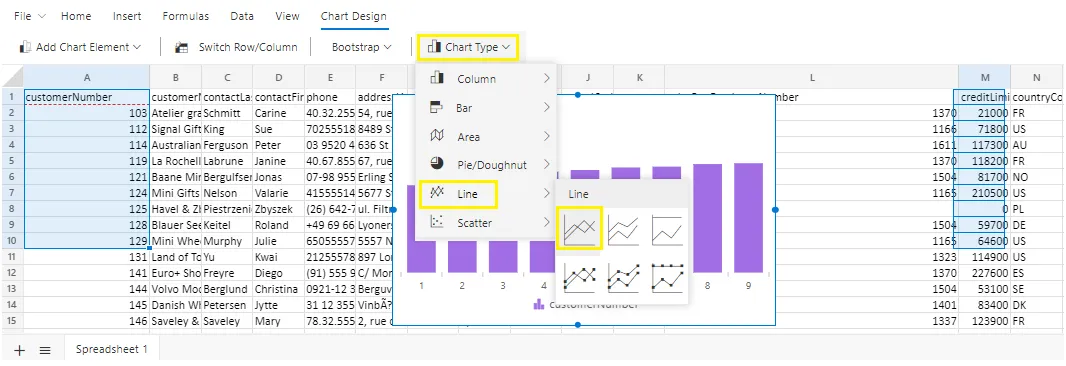Open the Bootstrap theme dropdown
The image size is (1066, 366).
pos(362,47)
